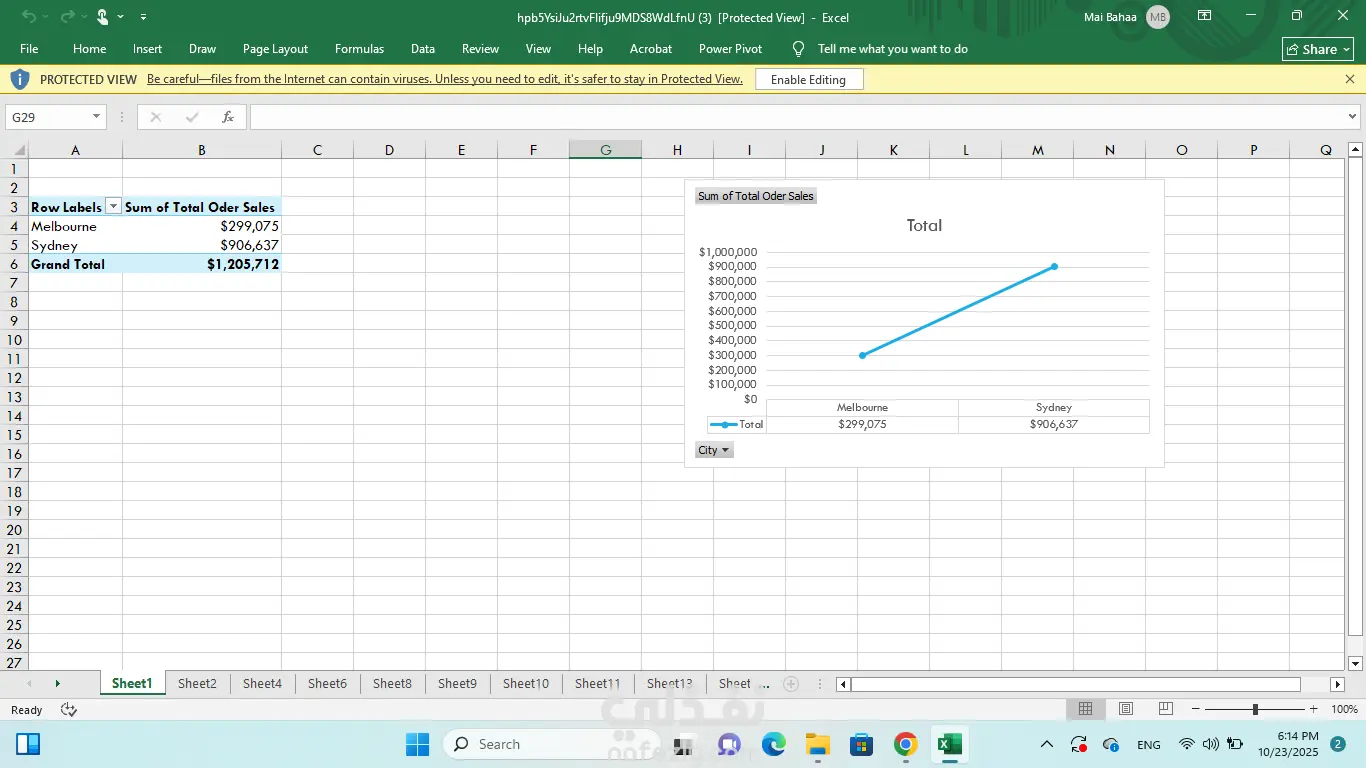Select the Grand Total row label cell
1366x768 pixels.
[75, 264]
